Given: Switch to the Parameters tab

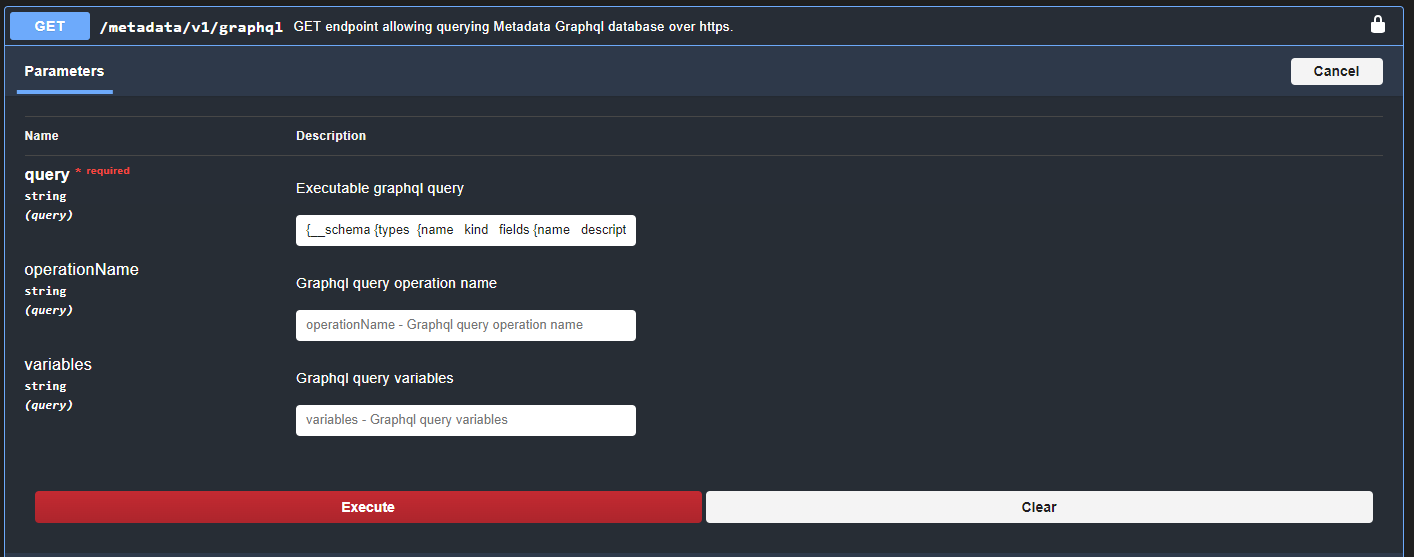Looking at the screenshot, I should [x=64, y=72].
